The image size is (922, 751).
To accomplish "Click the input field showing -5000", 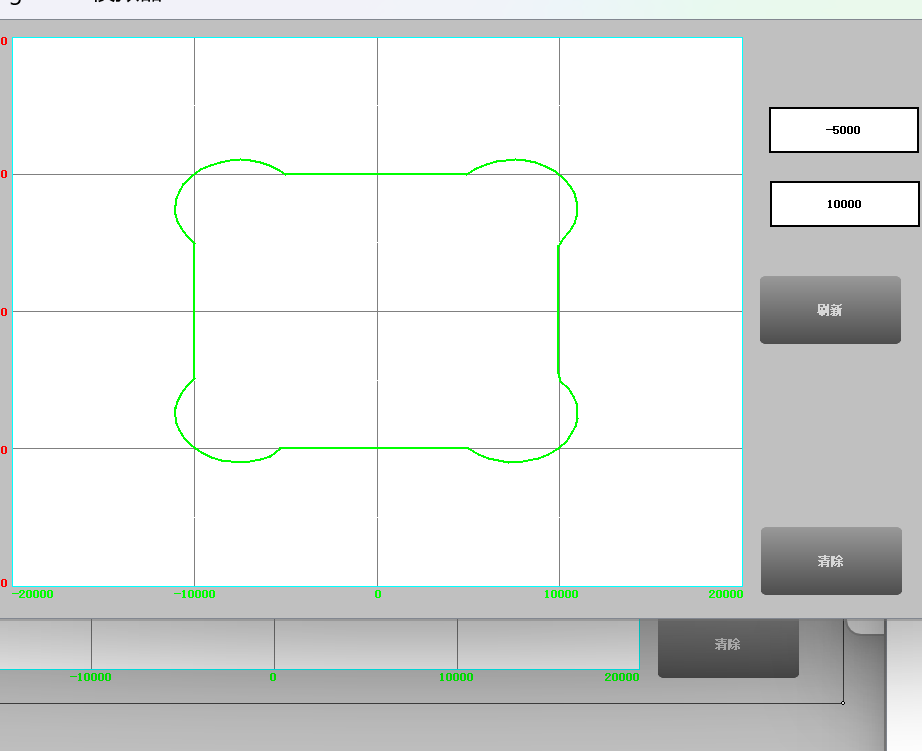I will pyautogui.click(x=844, y=130).
